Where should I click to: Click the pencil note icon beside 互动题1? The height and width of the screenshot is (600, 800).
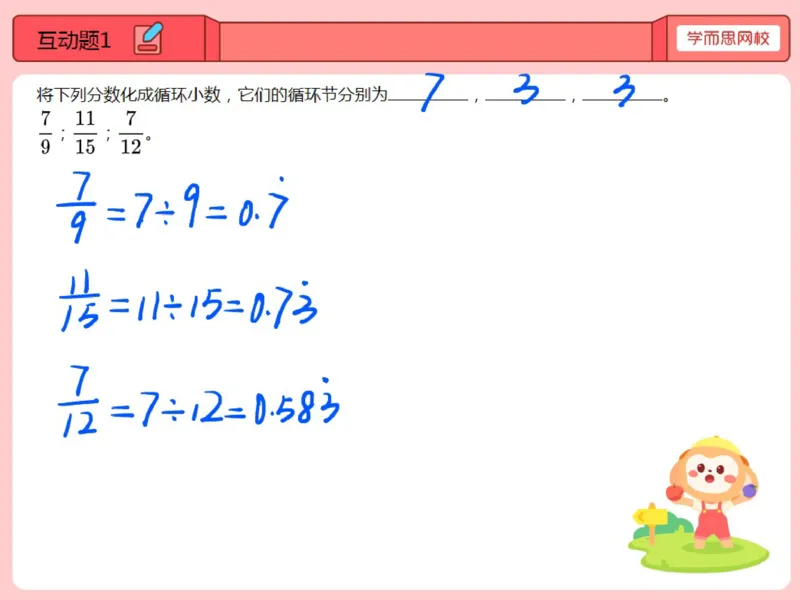[x=148, y=38]
